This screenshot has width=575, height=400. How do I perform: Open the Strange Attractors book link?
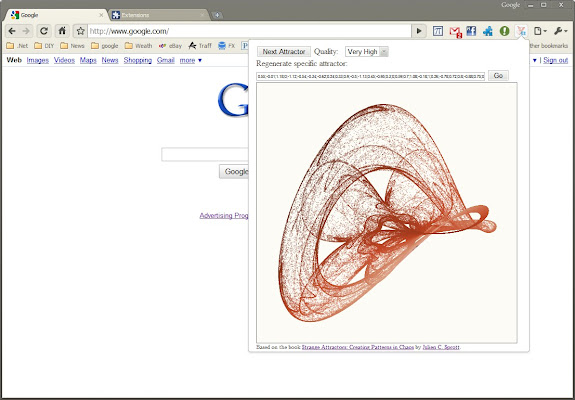[358, 347]
